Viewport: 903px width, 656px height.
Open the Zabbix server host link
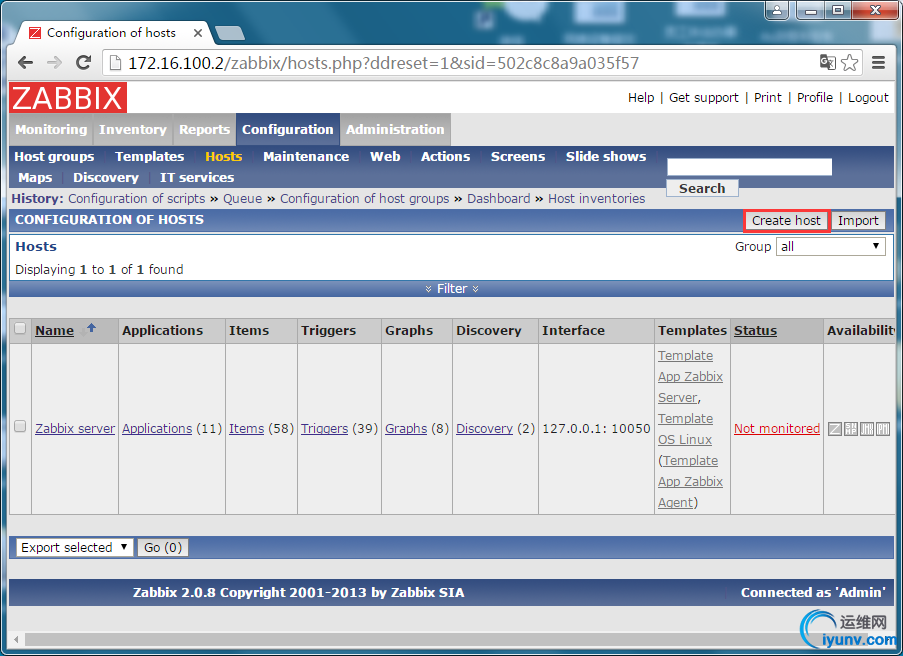75,429
